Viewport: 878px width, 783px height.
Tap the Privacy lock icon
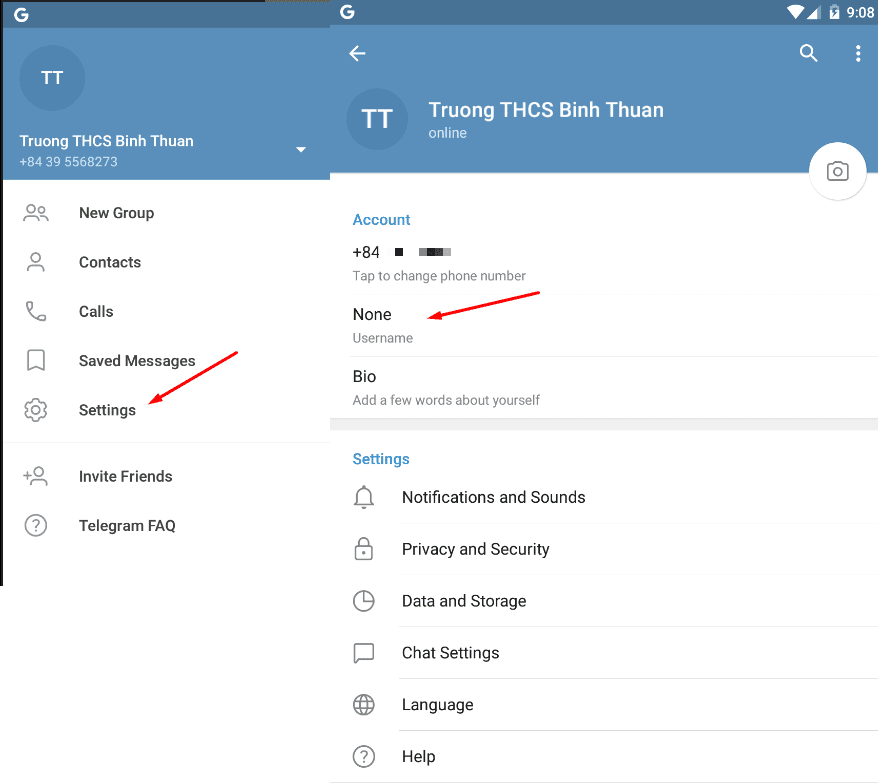pos(364,549)
